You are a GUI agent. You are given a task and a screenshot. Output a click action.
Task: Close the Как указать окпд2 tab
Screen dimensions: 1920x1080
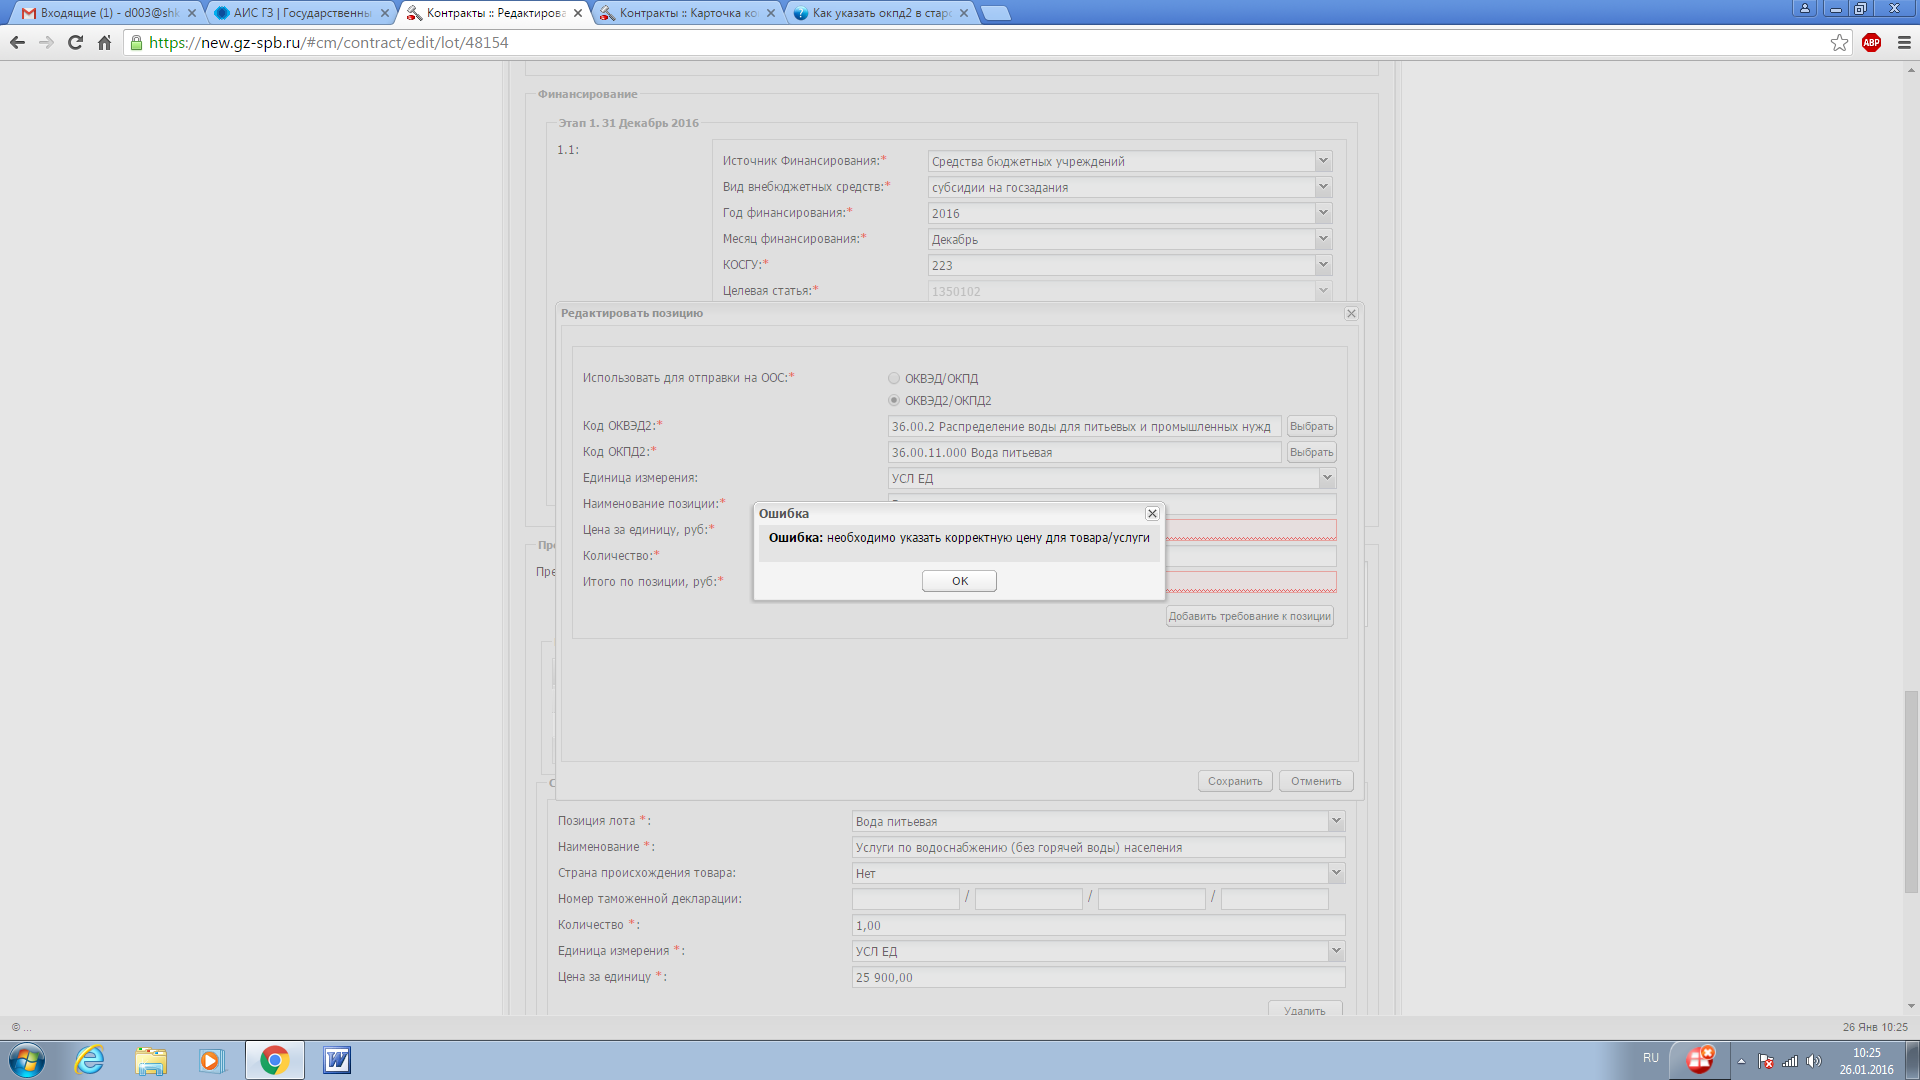coord(964,13)
